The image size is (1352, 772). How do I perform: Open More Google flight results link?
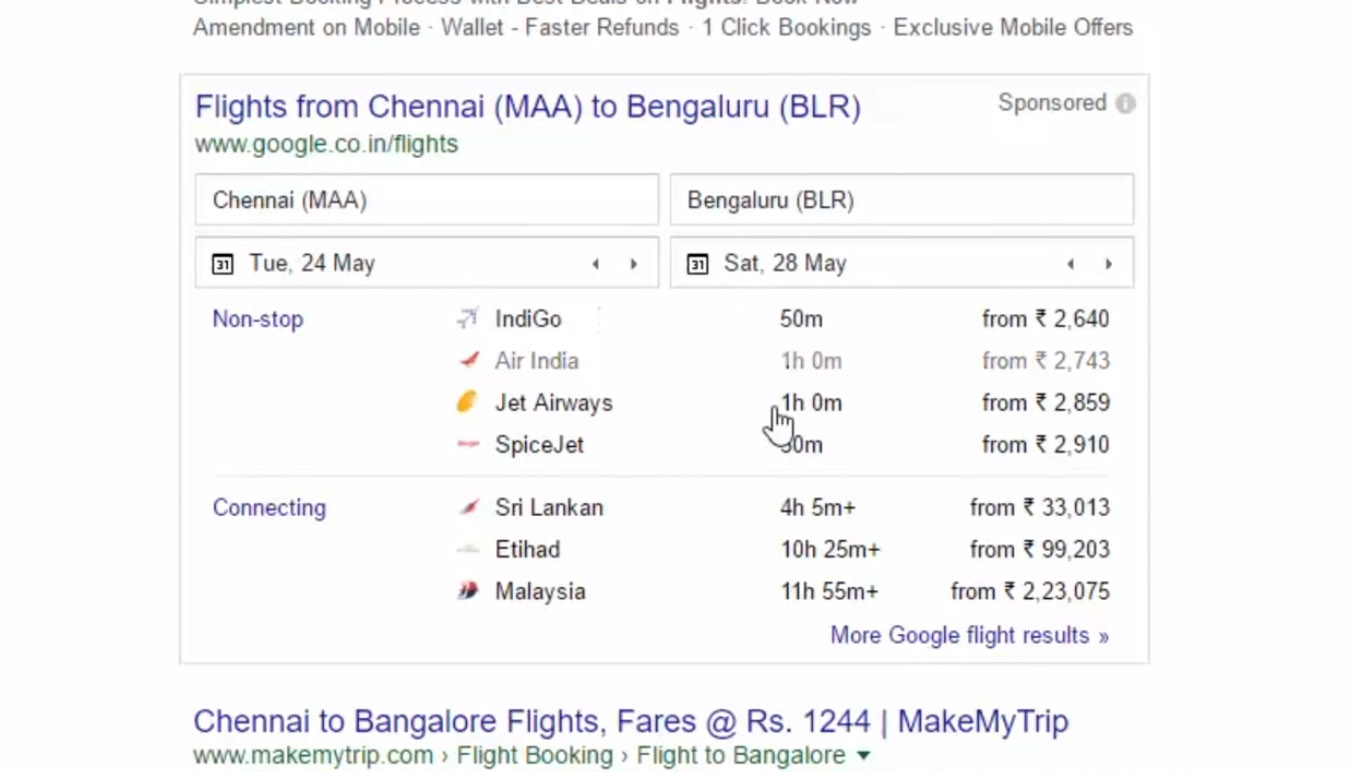point(969,636)
